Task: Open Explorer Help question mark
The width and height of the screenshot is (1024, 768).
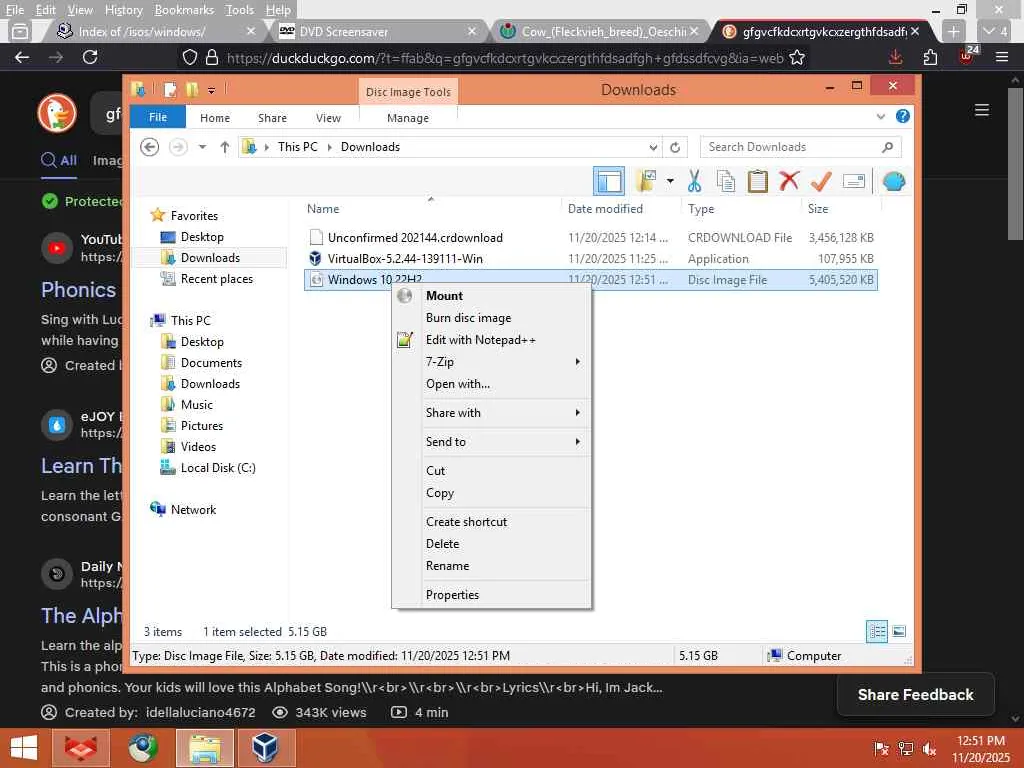Action: [903, 116]
